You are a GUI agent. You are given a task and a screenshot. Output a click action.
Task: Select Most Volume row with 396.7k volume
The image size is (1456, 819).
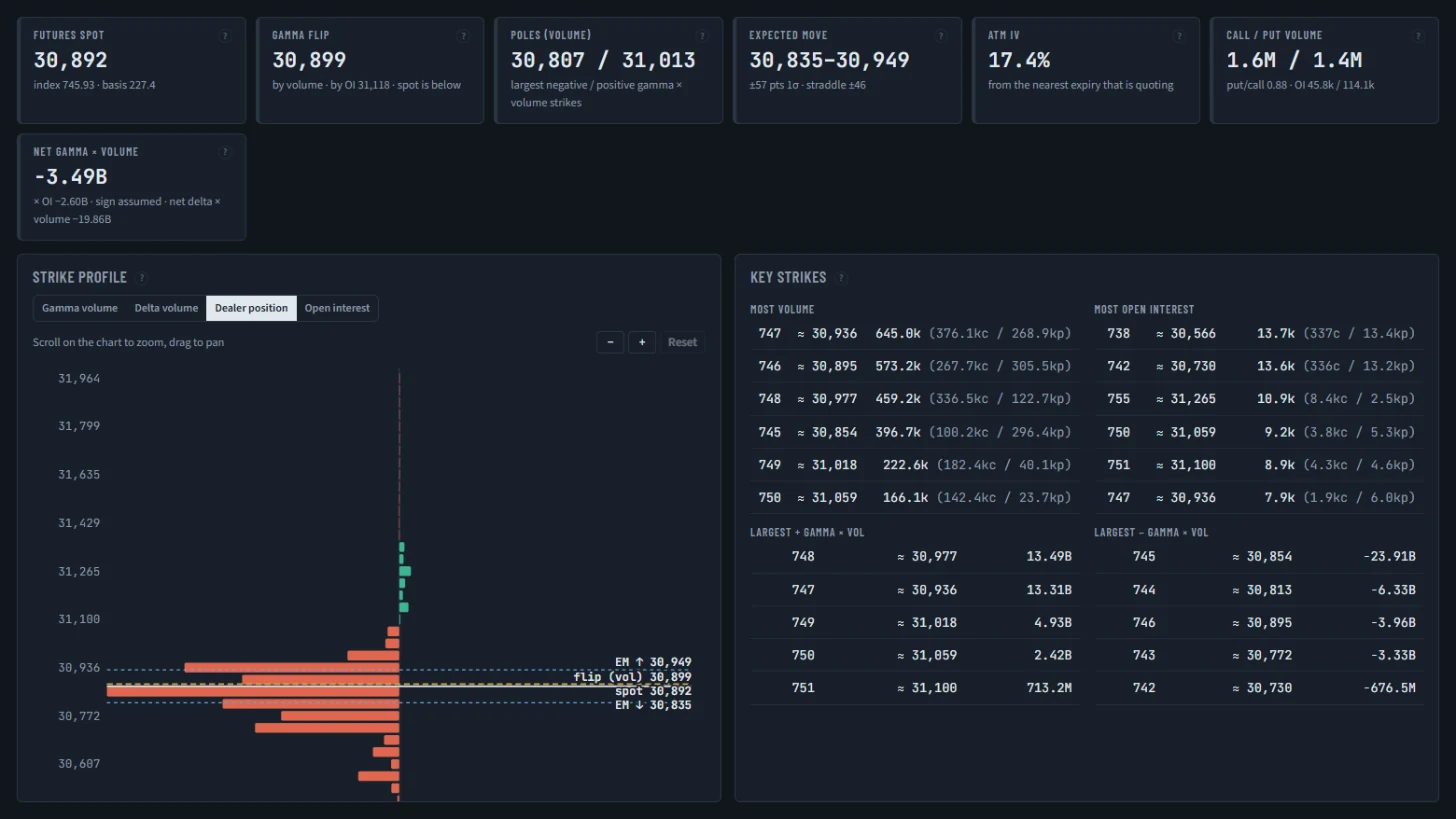point(915,432)
